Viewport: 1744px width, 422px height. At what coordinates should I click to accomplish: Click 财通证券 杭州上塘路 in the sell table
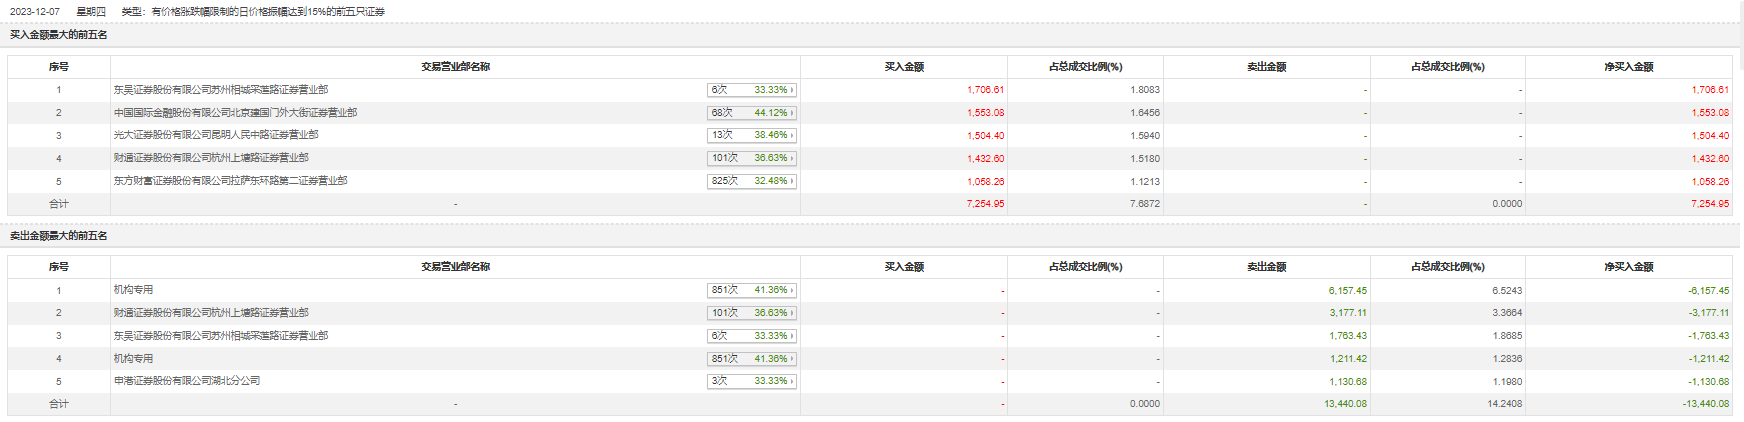211,313
